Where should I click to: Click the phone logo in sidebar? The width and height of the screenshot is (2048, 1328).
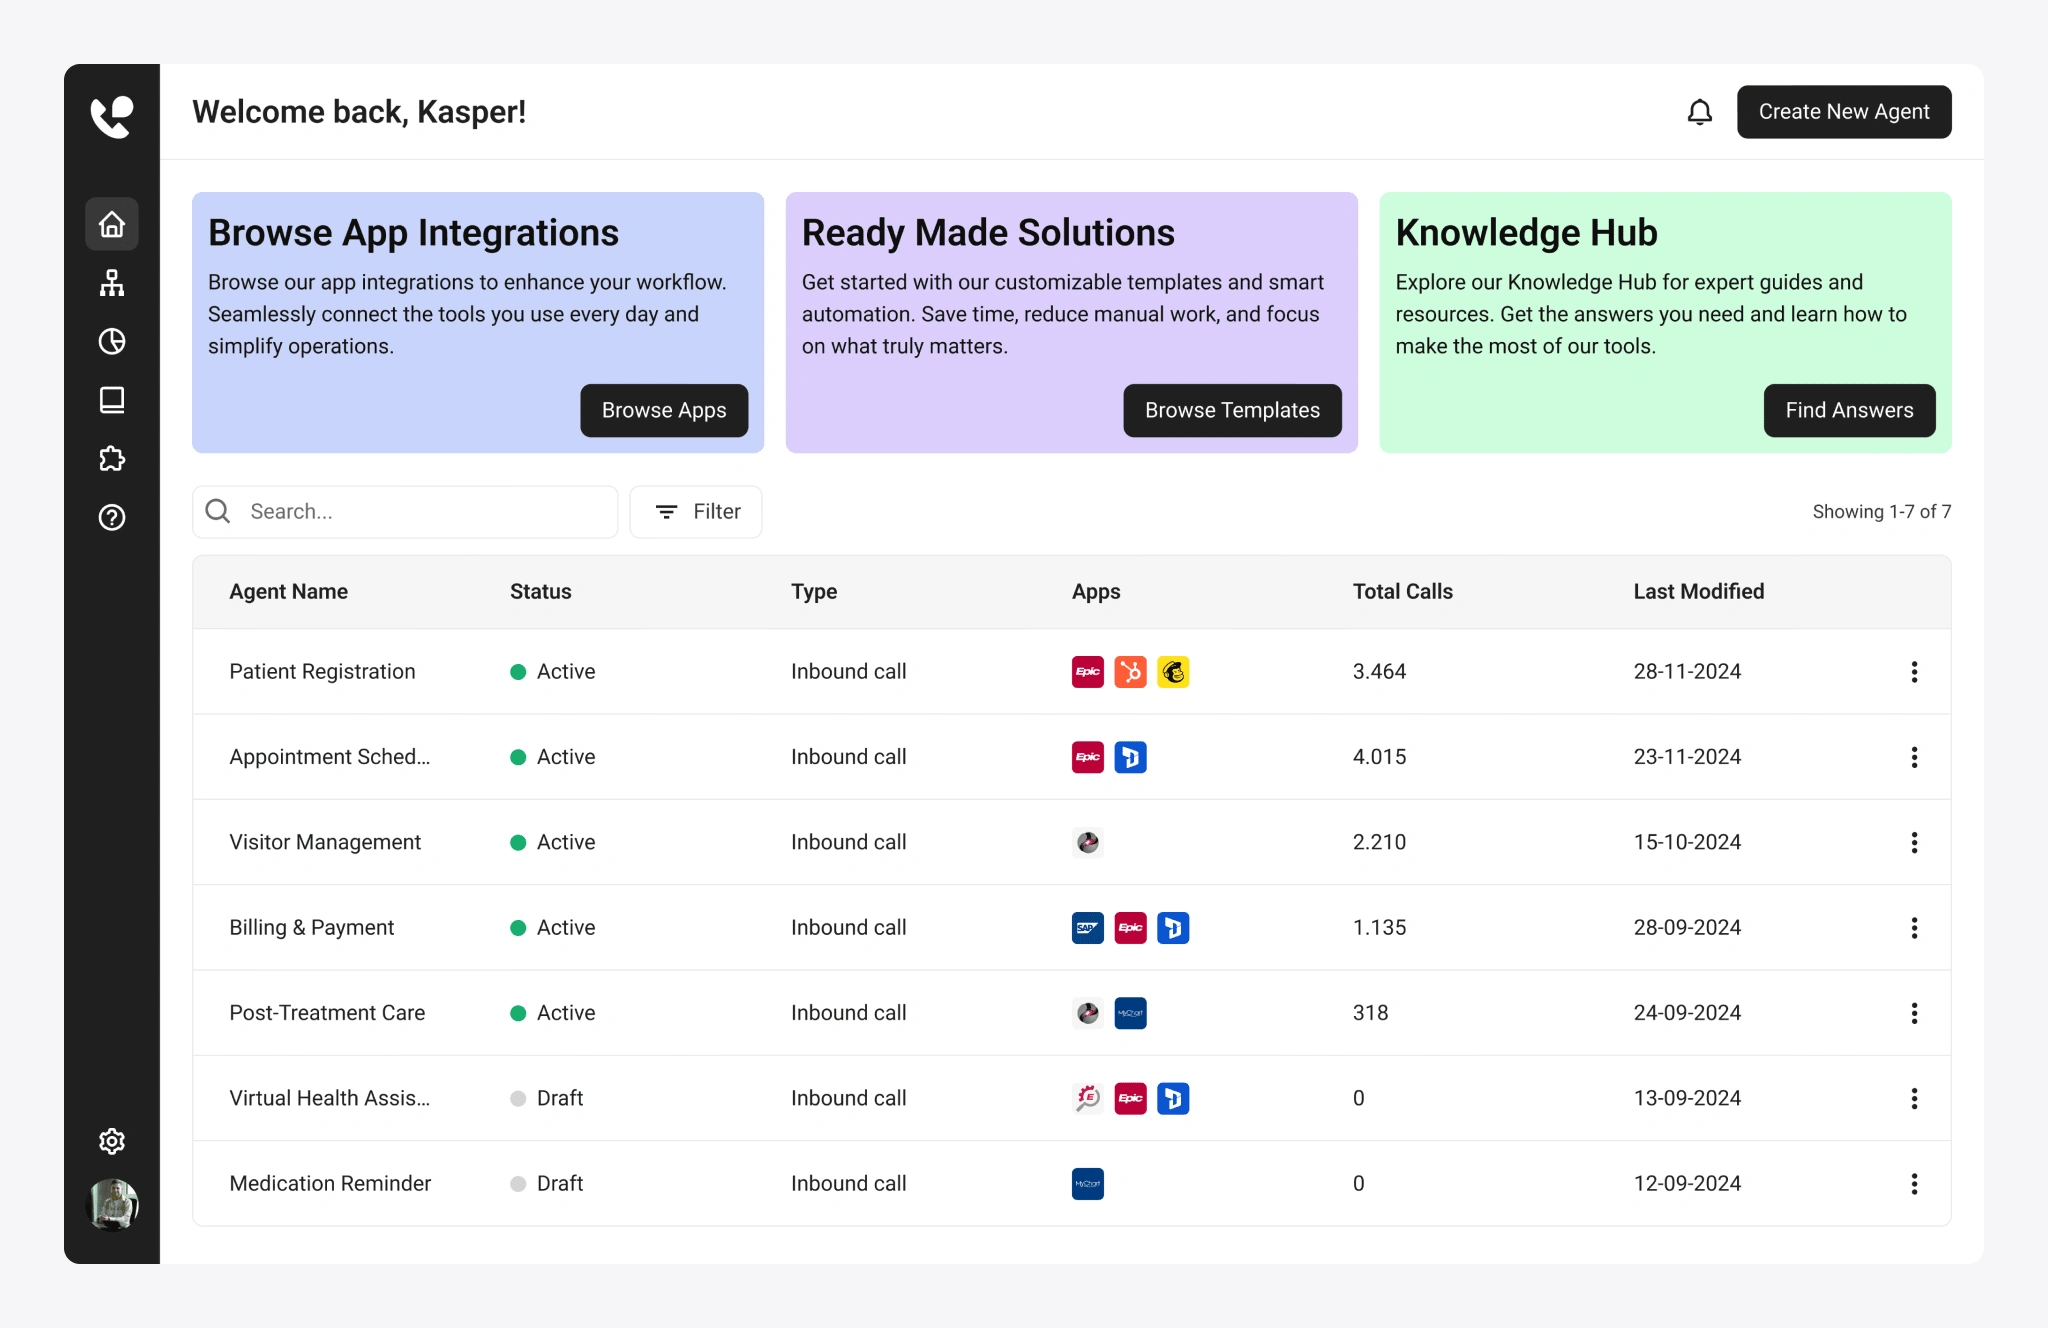tap(111, 117)
